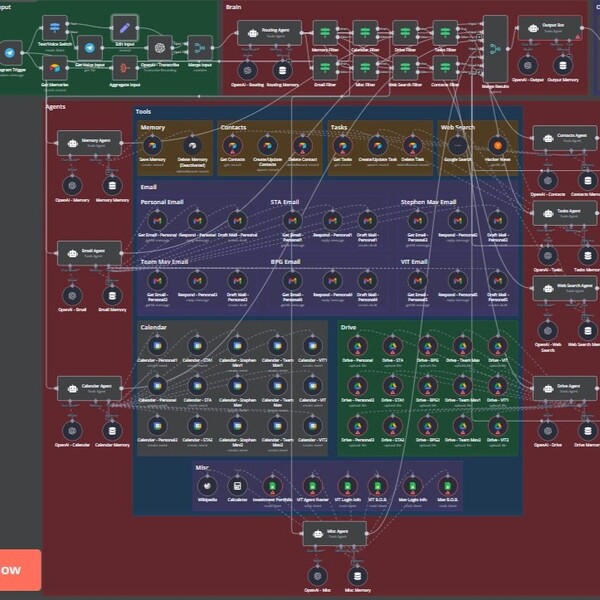Select the OpenAI - Transcribe node

(x=160, y=48)
